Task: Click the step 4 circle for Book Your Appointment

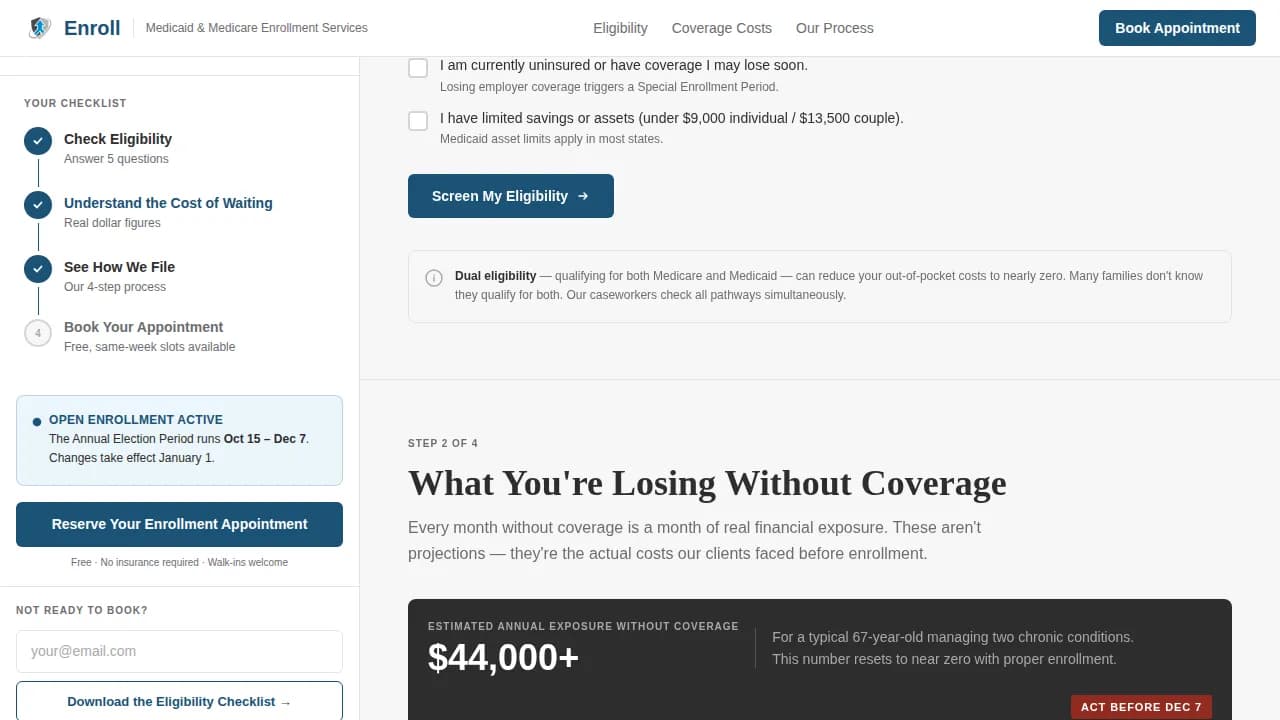Action: pyautogui.click(x=38, y=333)
